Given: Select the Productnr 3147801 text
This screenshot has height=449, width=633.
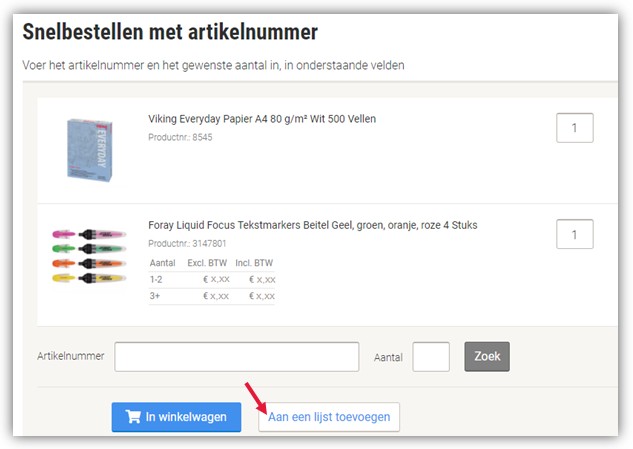Looking at the screenshot, I should [187, 243].
